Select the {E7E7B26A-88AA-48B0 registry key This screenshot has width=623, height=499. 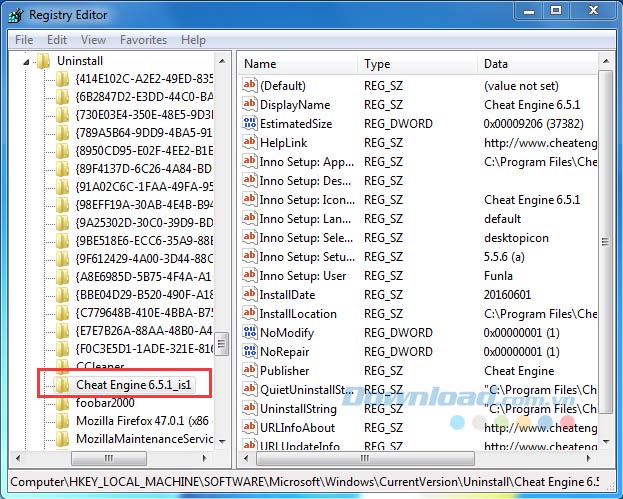point(144,331)
